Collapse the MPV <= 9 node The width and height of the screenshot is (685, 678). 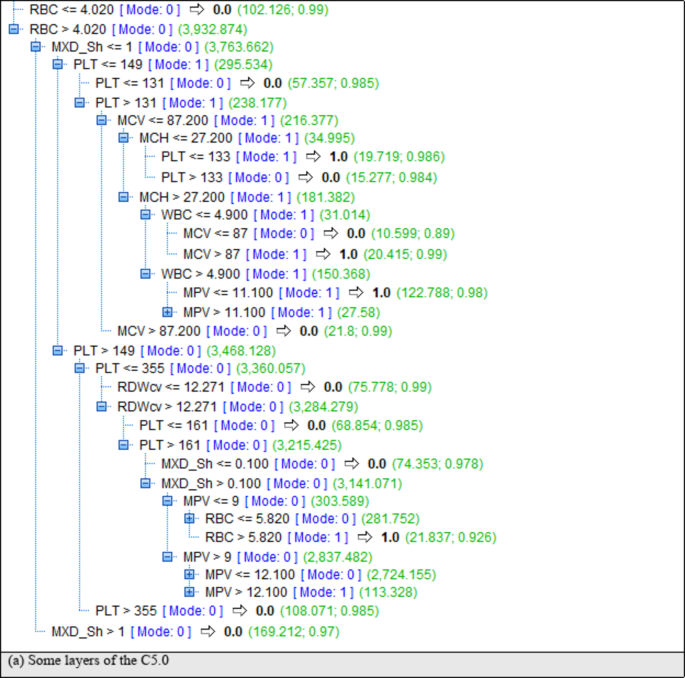168,500
